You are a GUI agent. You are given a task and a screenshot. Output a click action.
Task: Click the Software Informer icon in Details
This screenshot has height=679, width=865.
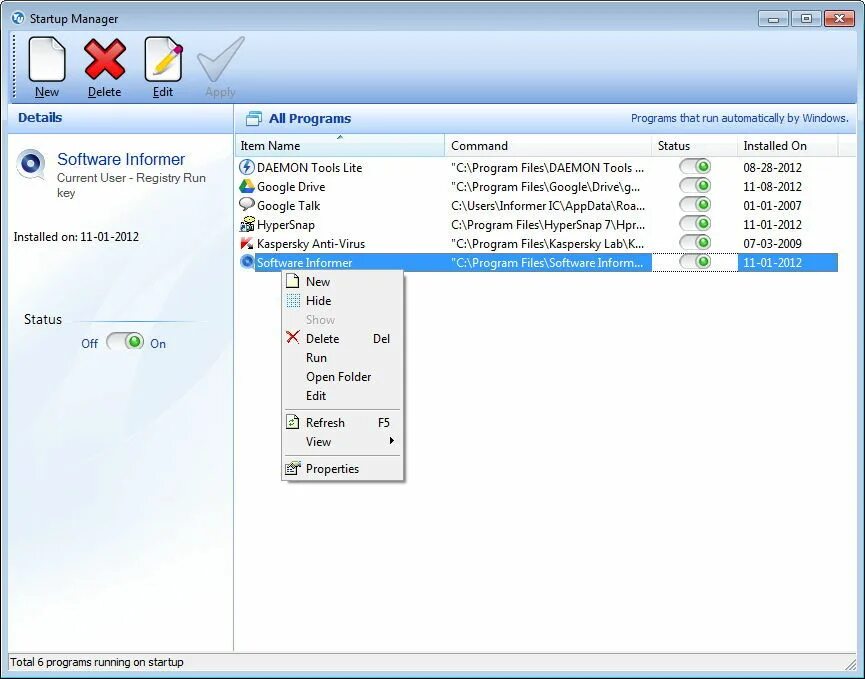tap(30, 164)
